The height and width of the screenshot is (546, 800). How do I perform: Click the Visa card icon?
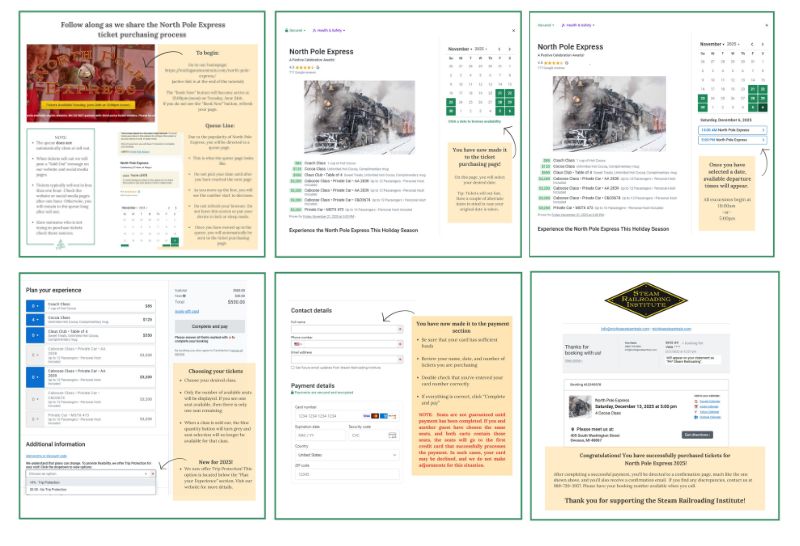click(x=366, y=416)
